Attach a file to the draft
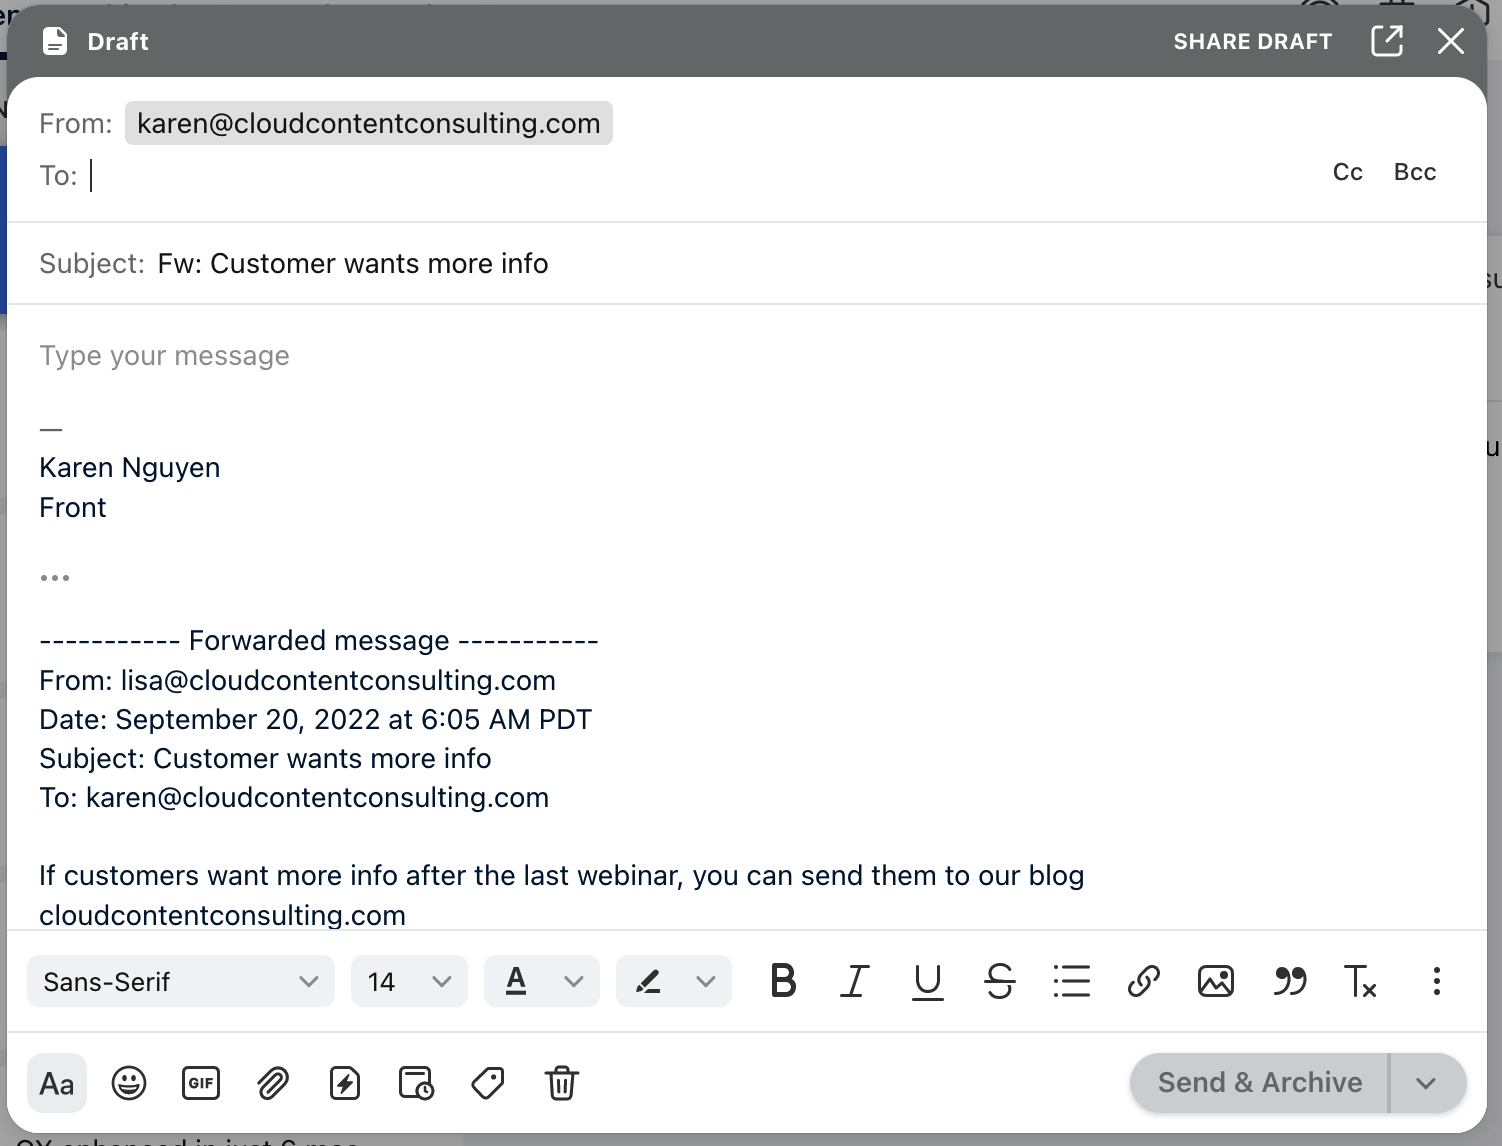This screenshot has width=1502, height=1146. point(273,1083)
